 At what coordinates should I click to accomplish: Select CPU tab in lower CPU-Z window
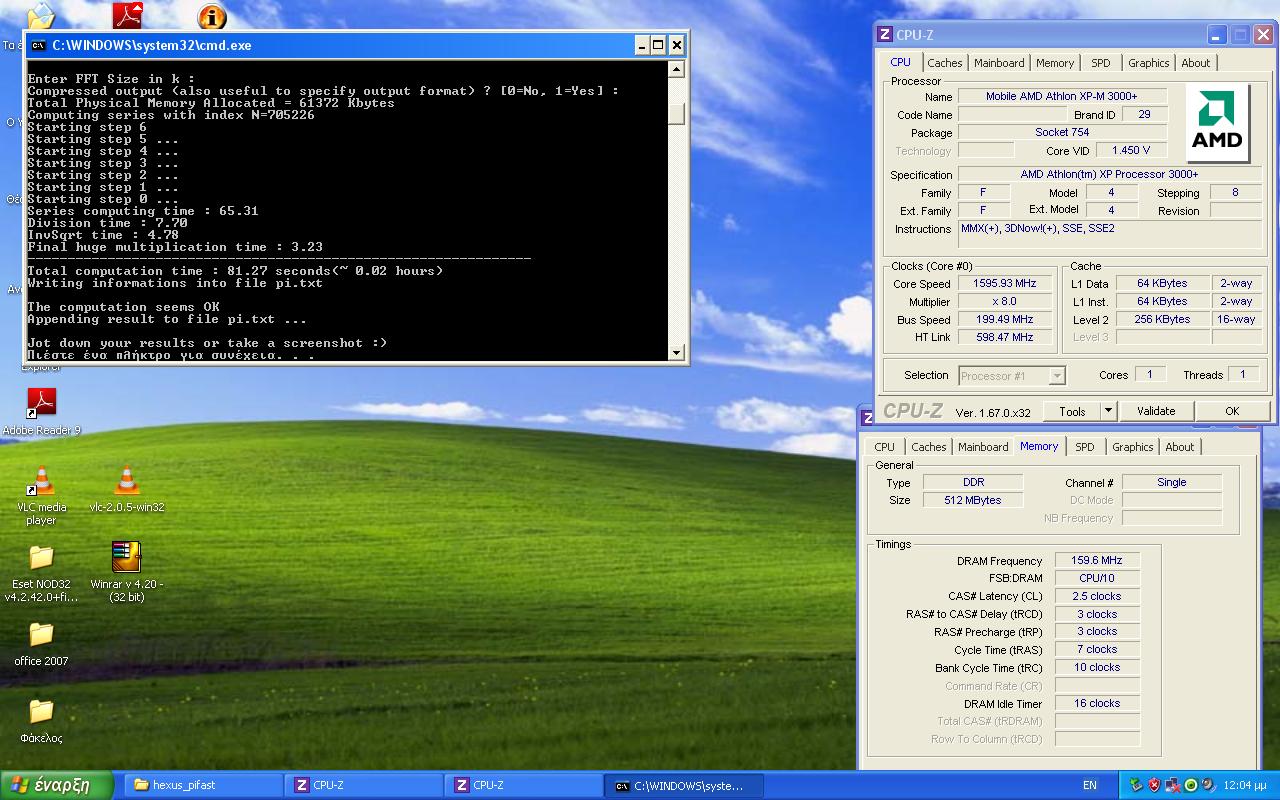coord(885,447)
